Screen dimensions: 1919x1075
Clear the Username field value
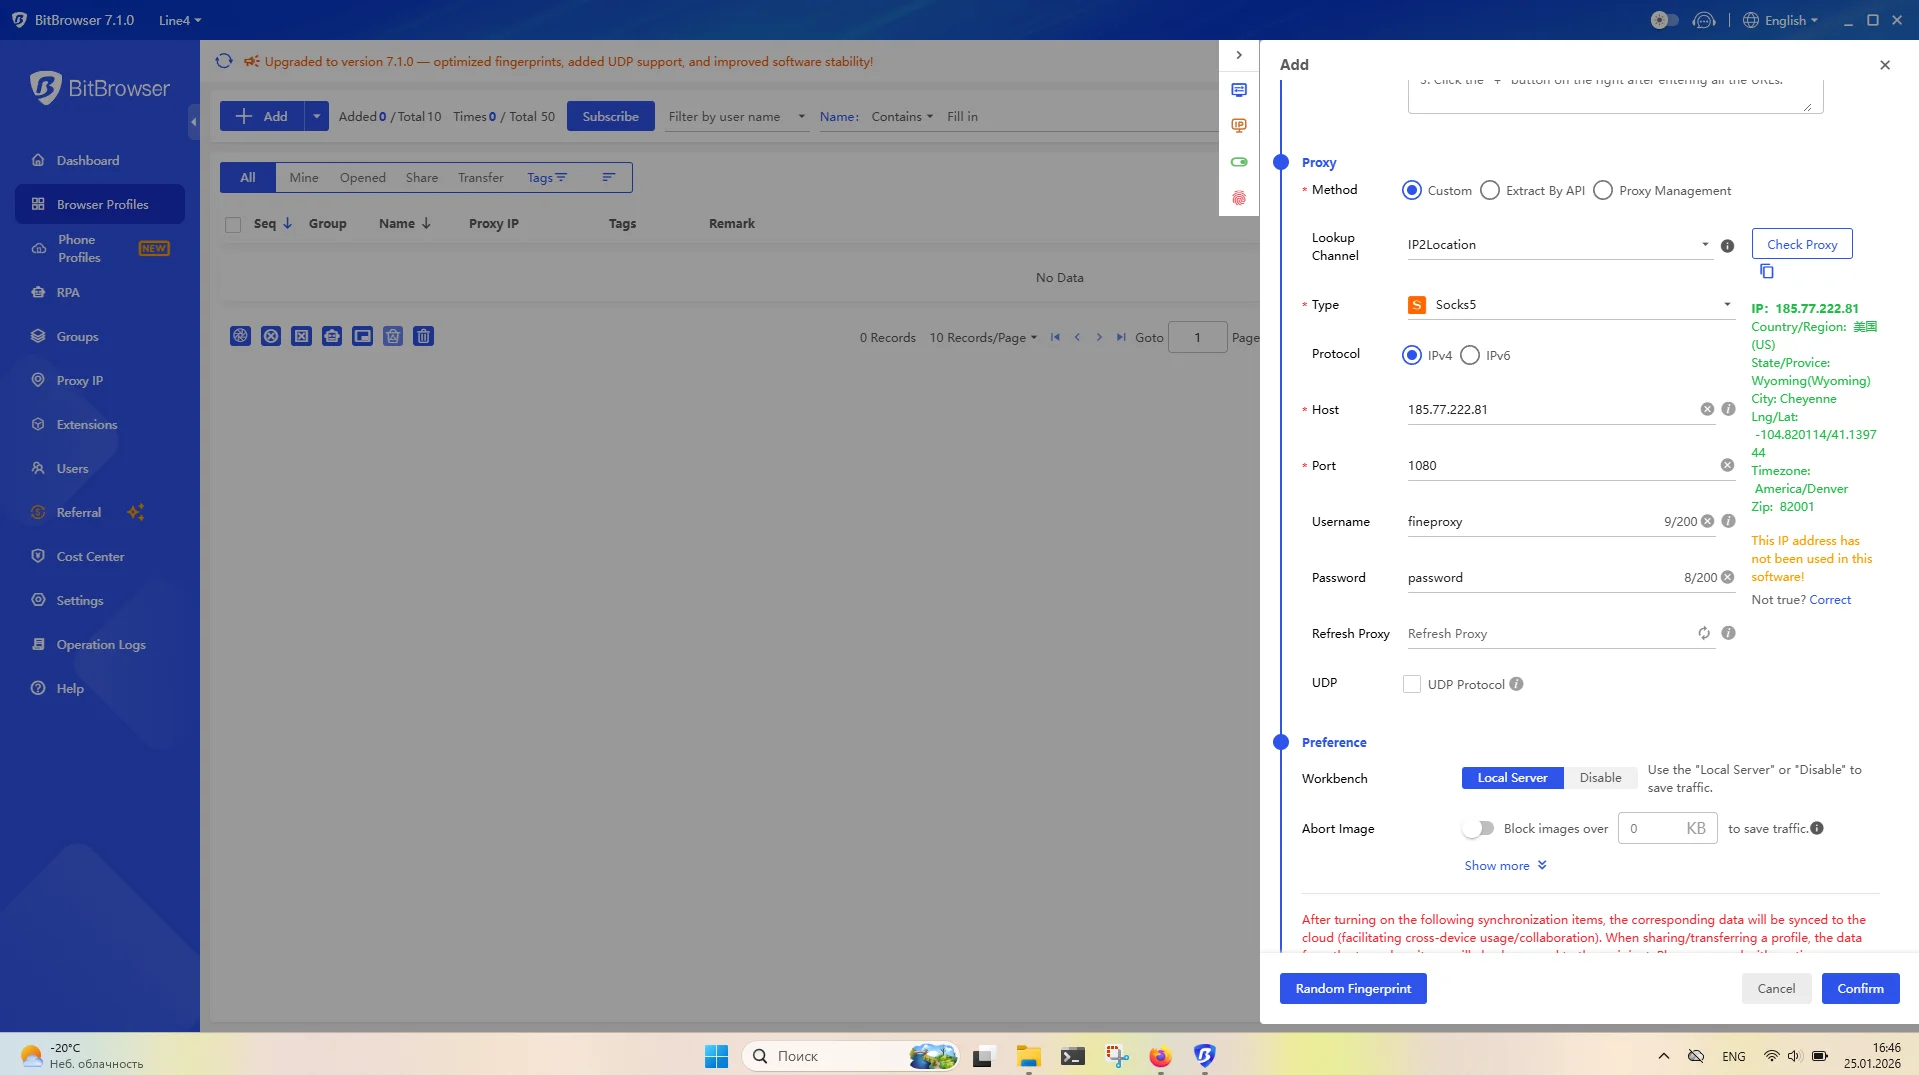1707,521
